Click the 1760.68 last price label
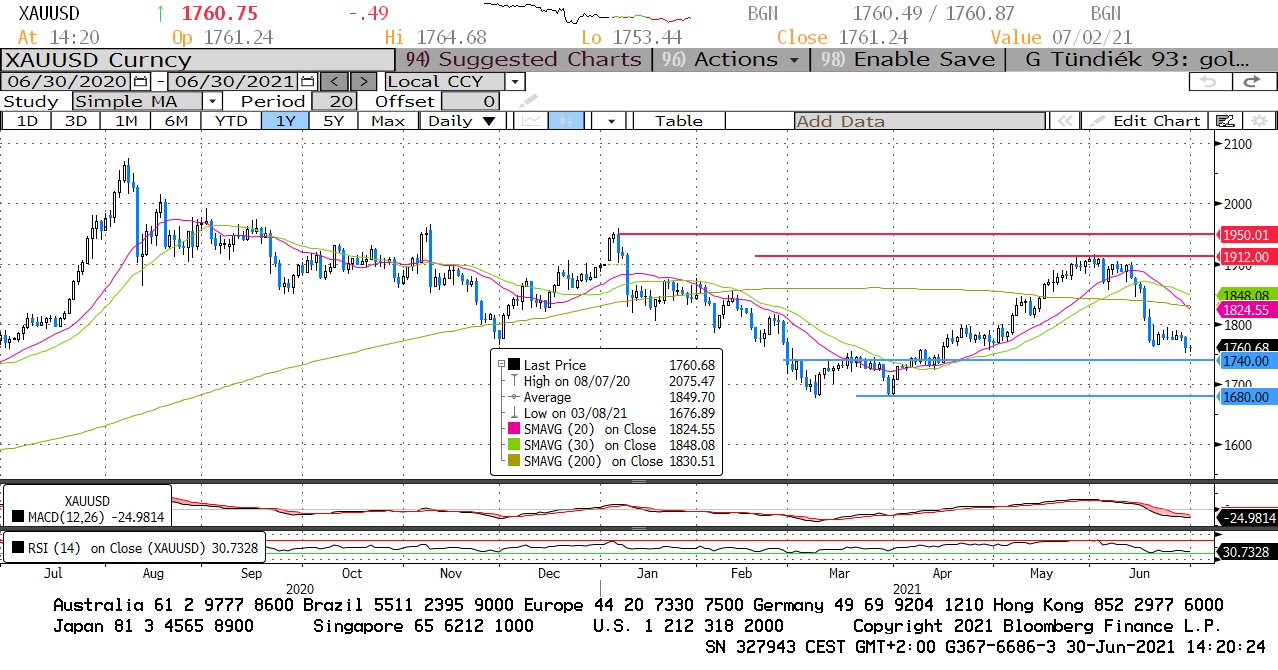 click(x=1246, y=347)
